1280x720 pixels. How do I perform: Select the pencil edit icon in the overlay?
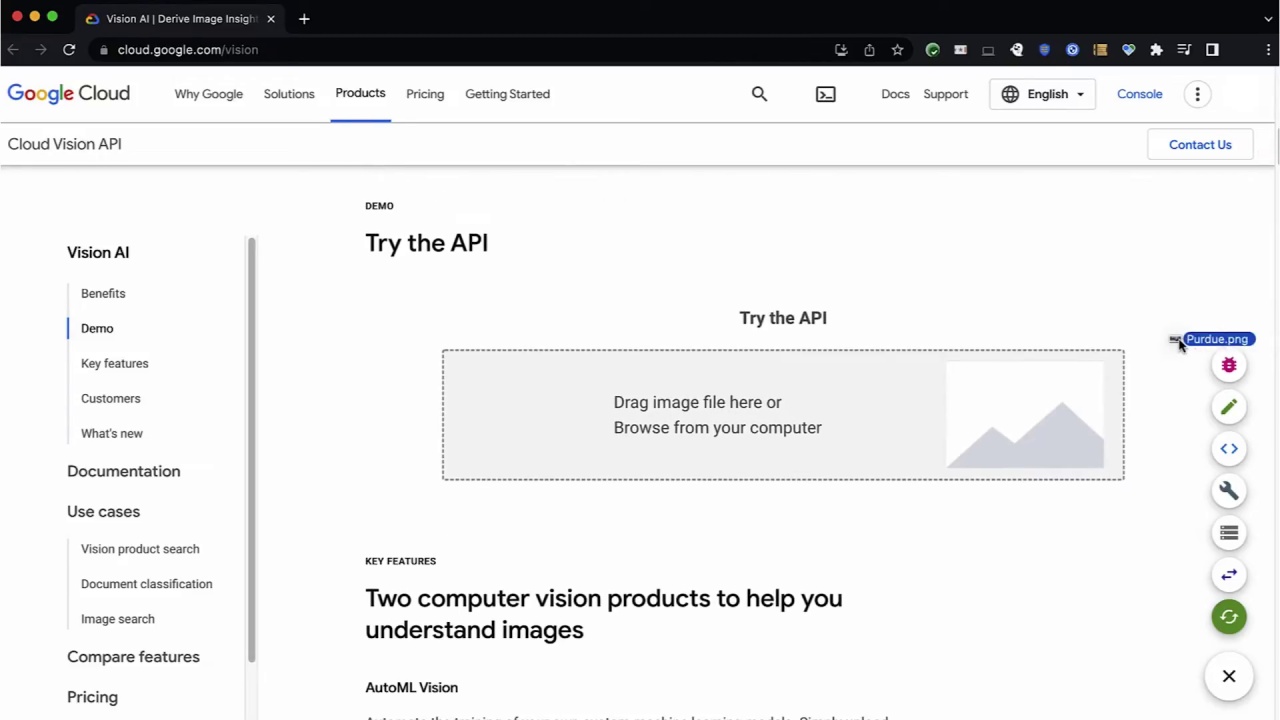pos(1229,407)
